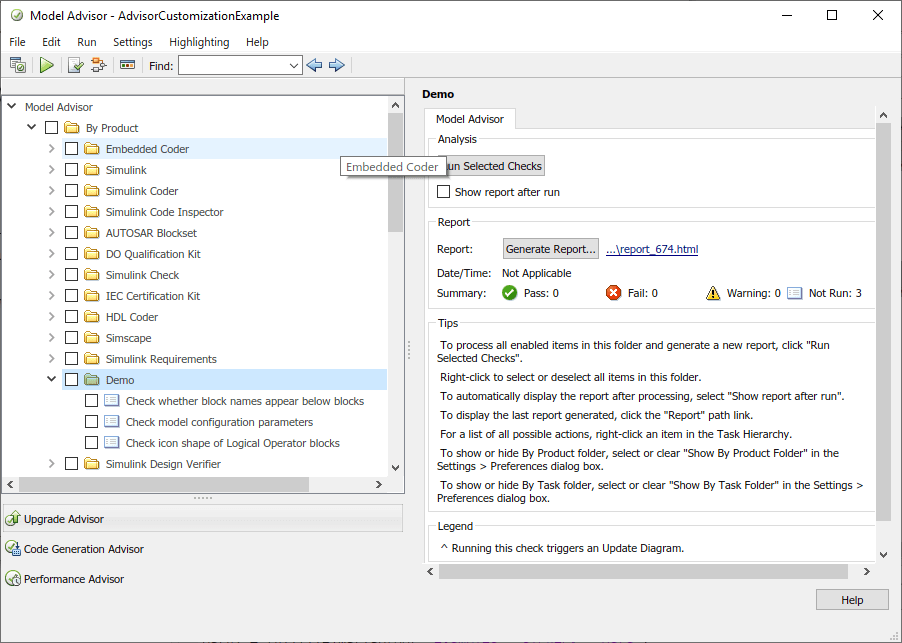The image size is (902, 643).
Task: Collapse the Model Advisor root node
Action: 12,106
